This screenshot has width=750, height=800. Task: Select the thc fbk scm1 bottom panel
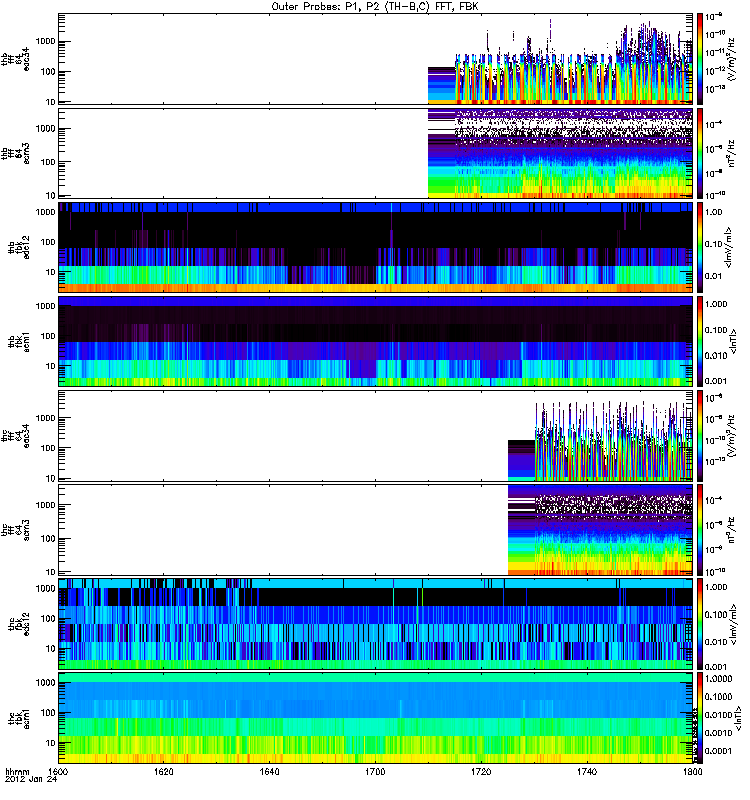(375, 718)
